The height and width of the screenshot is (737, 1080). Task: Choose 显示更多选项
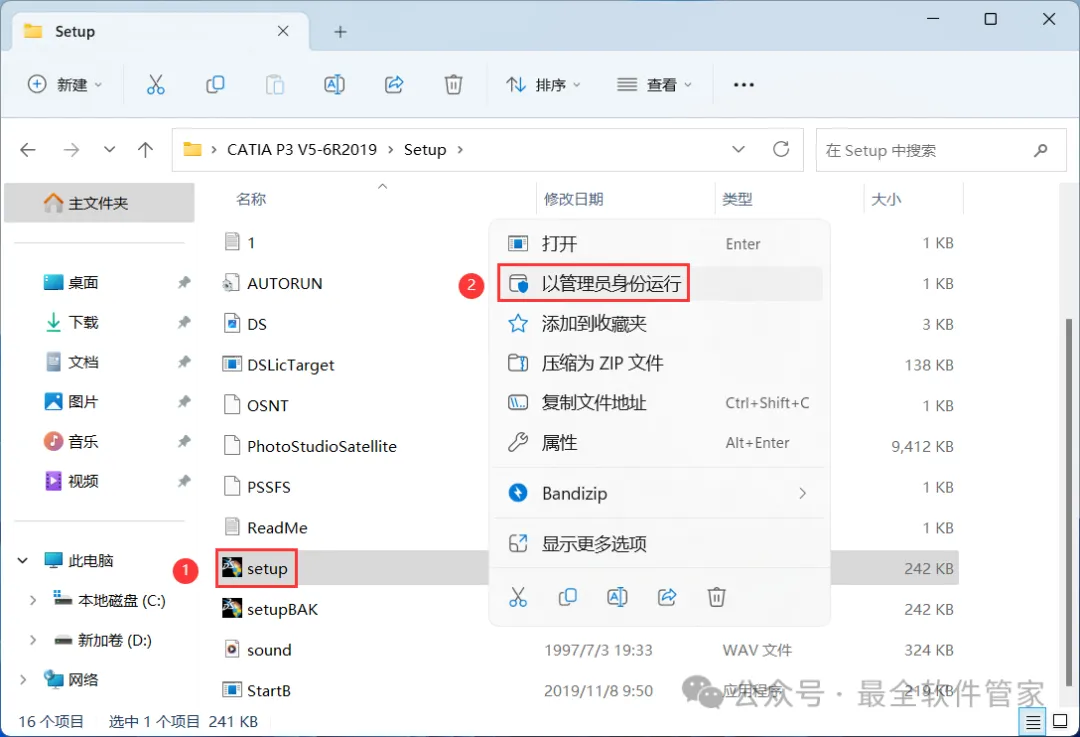[660, 543]
